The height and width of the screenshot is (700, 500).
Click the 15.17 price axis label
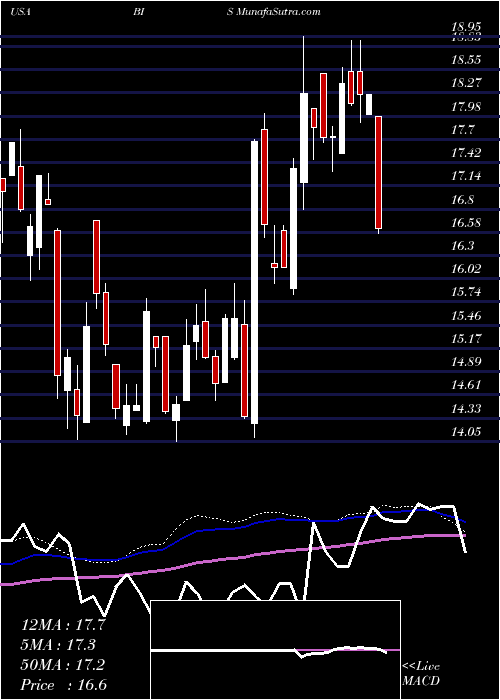click(466, 338)
